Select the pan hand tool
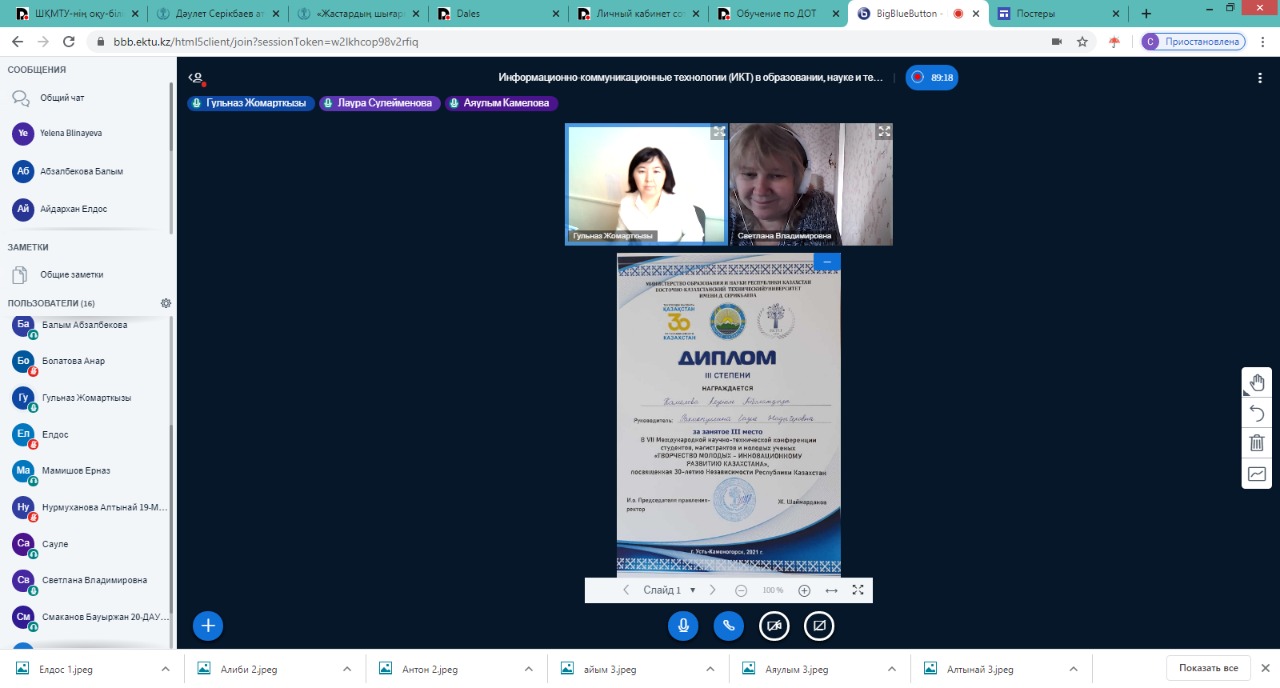1280x688 pixels. click(1257, 383)
